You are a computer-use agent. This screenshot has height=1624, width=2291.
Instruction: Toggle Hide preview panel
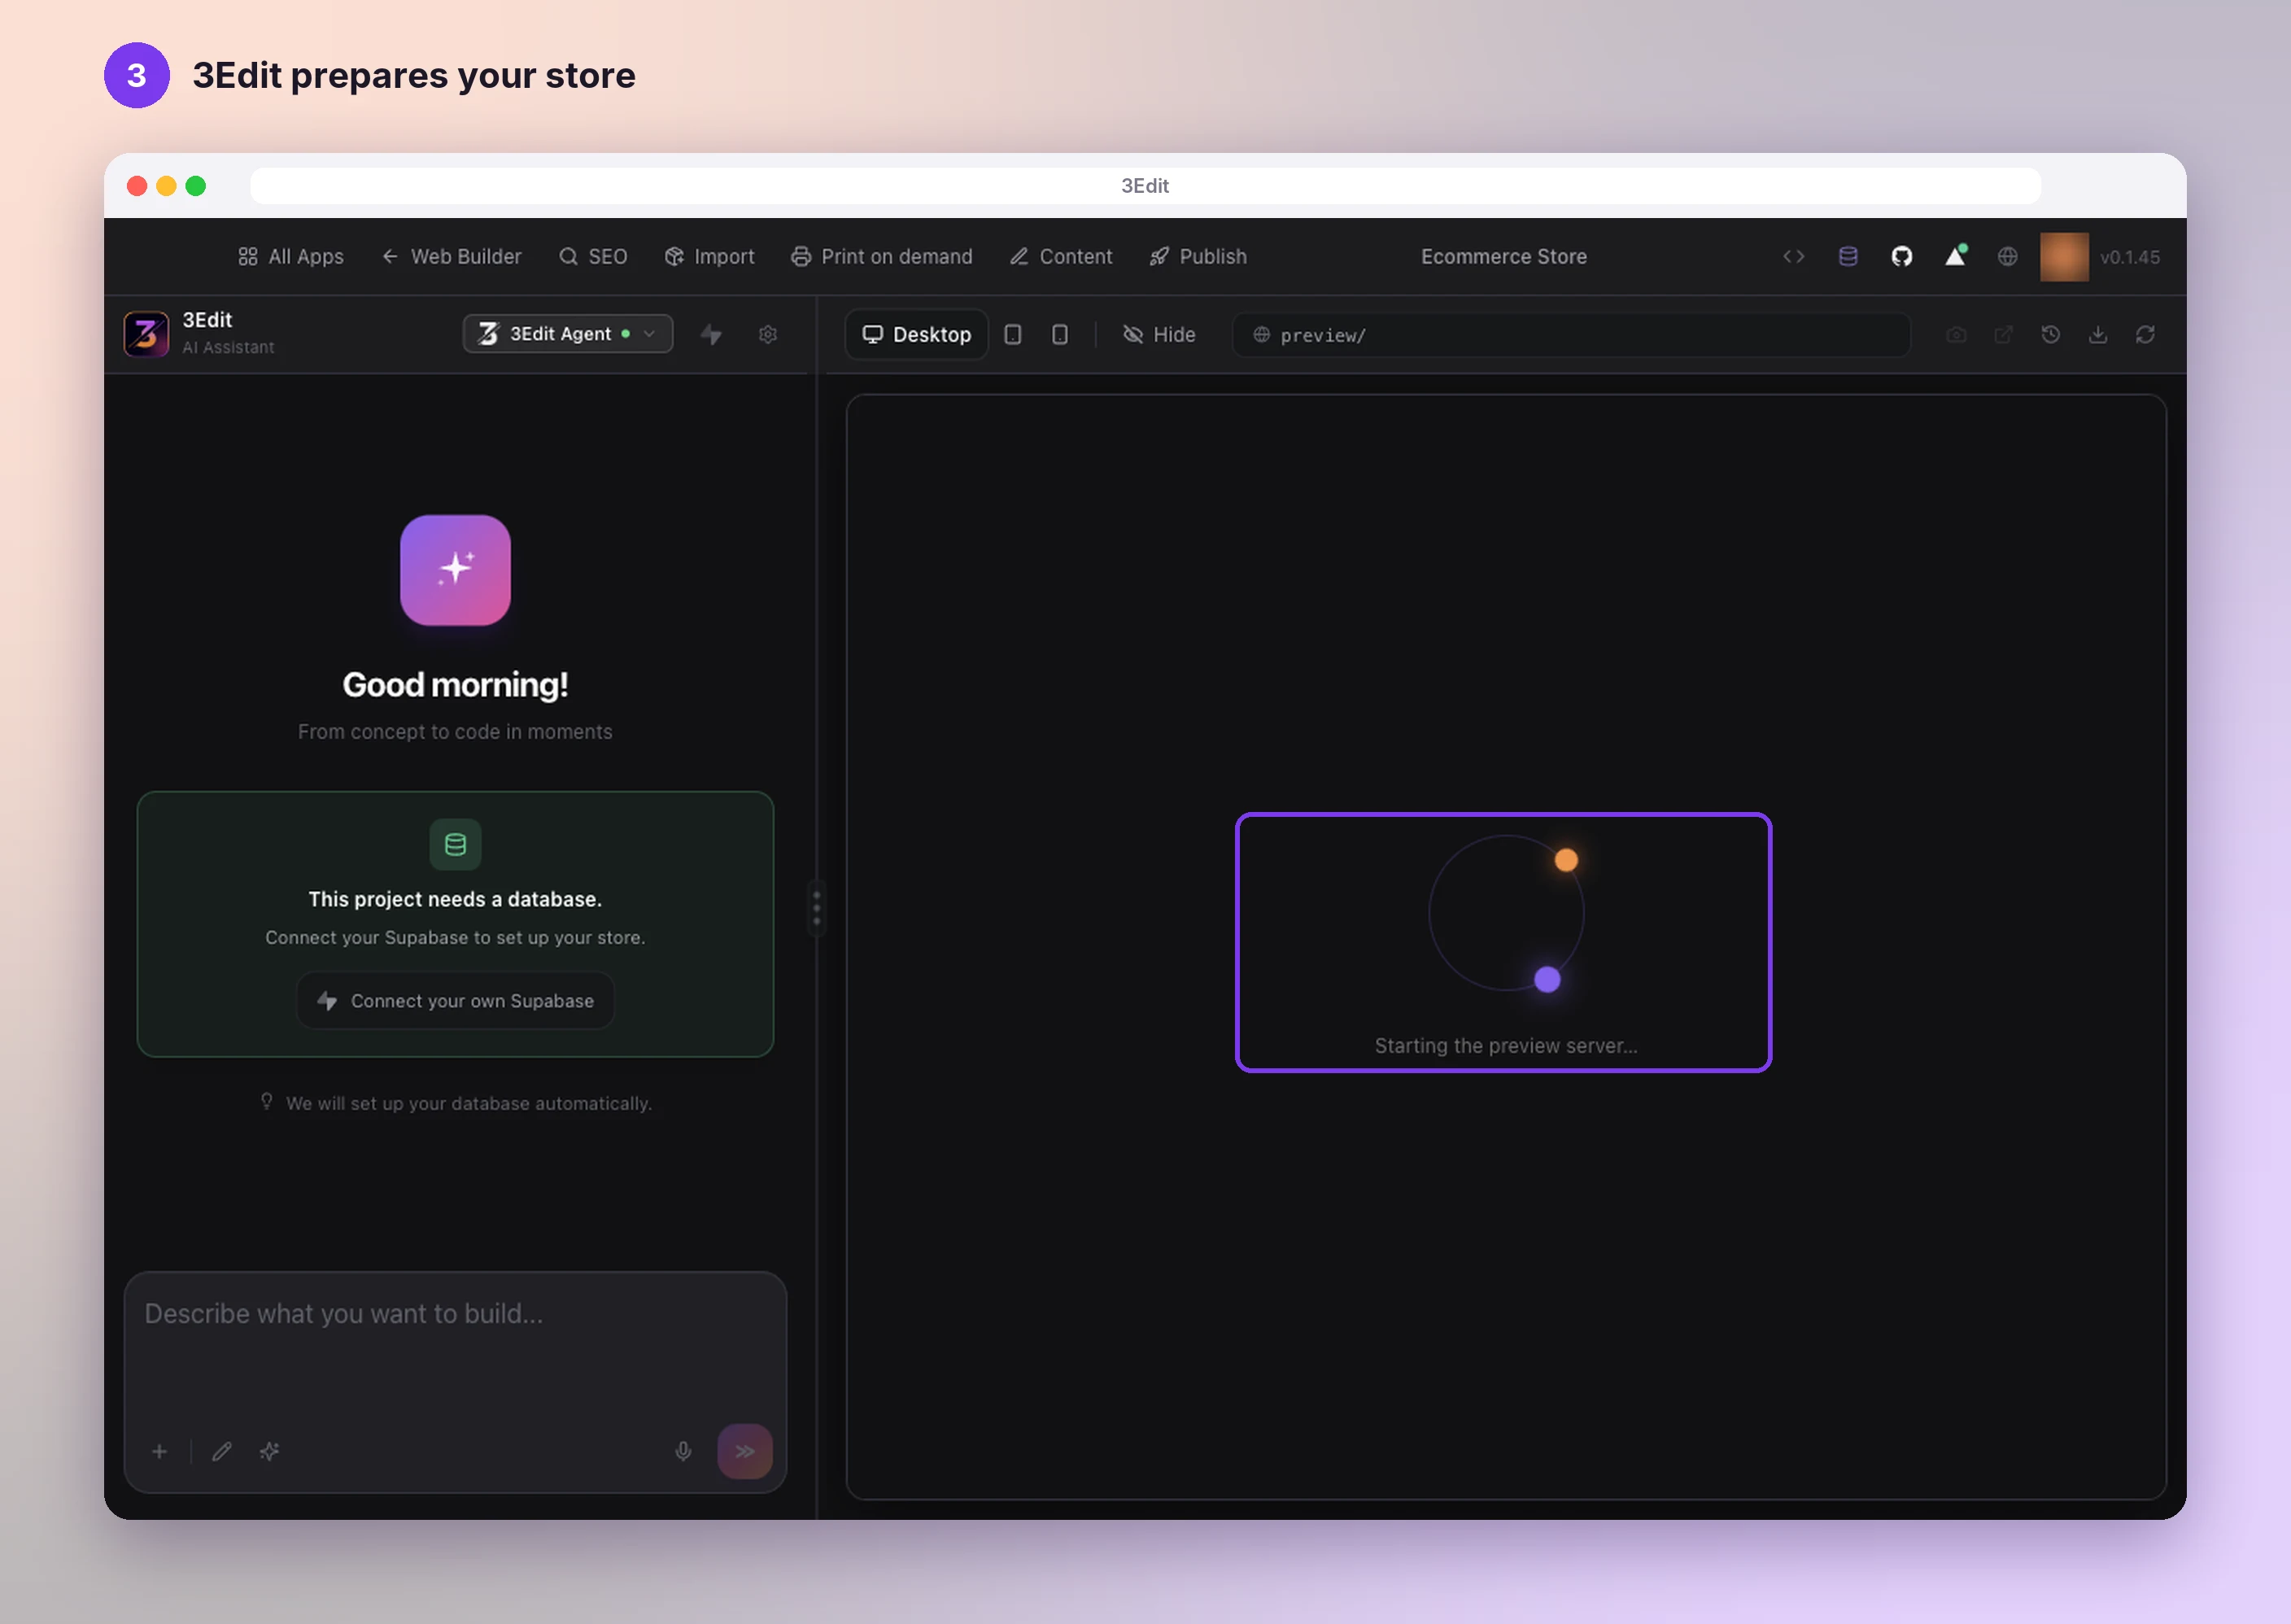tap(1159, 334)
